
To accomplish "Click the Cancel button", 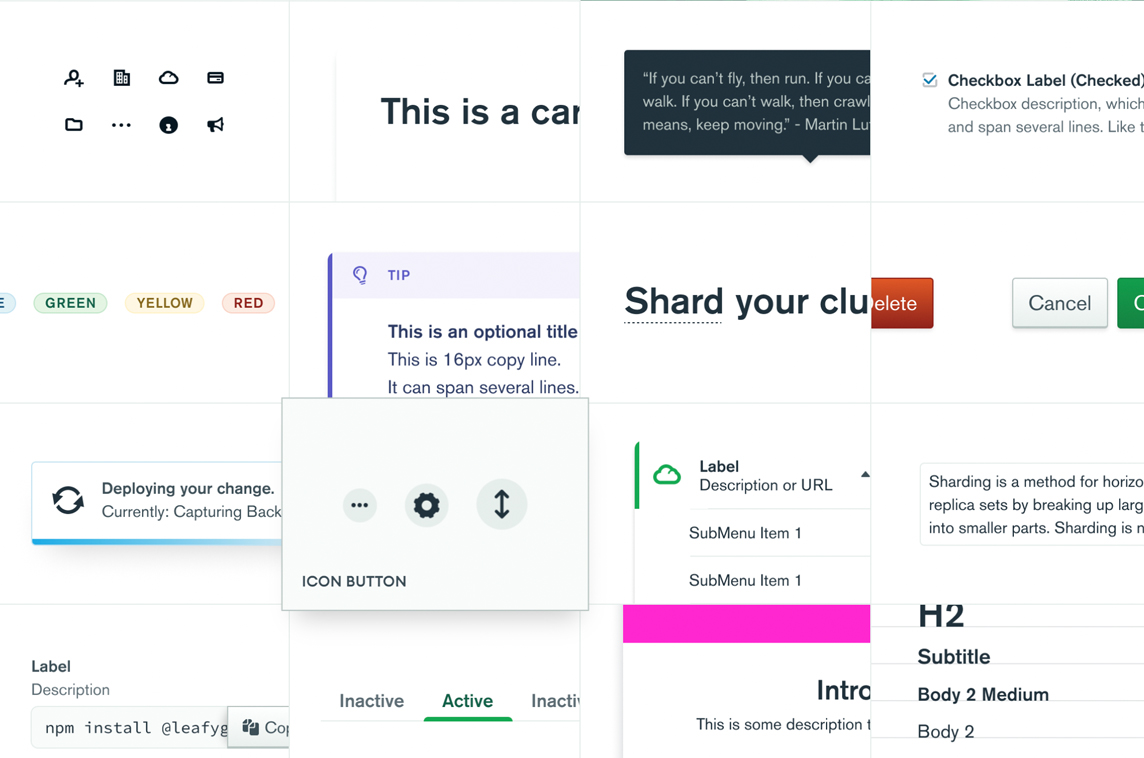I will pyautogui.click(x=1059, y=303).
